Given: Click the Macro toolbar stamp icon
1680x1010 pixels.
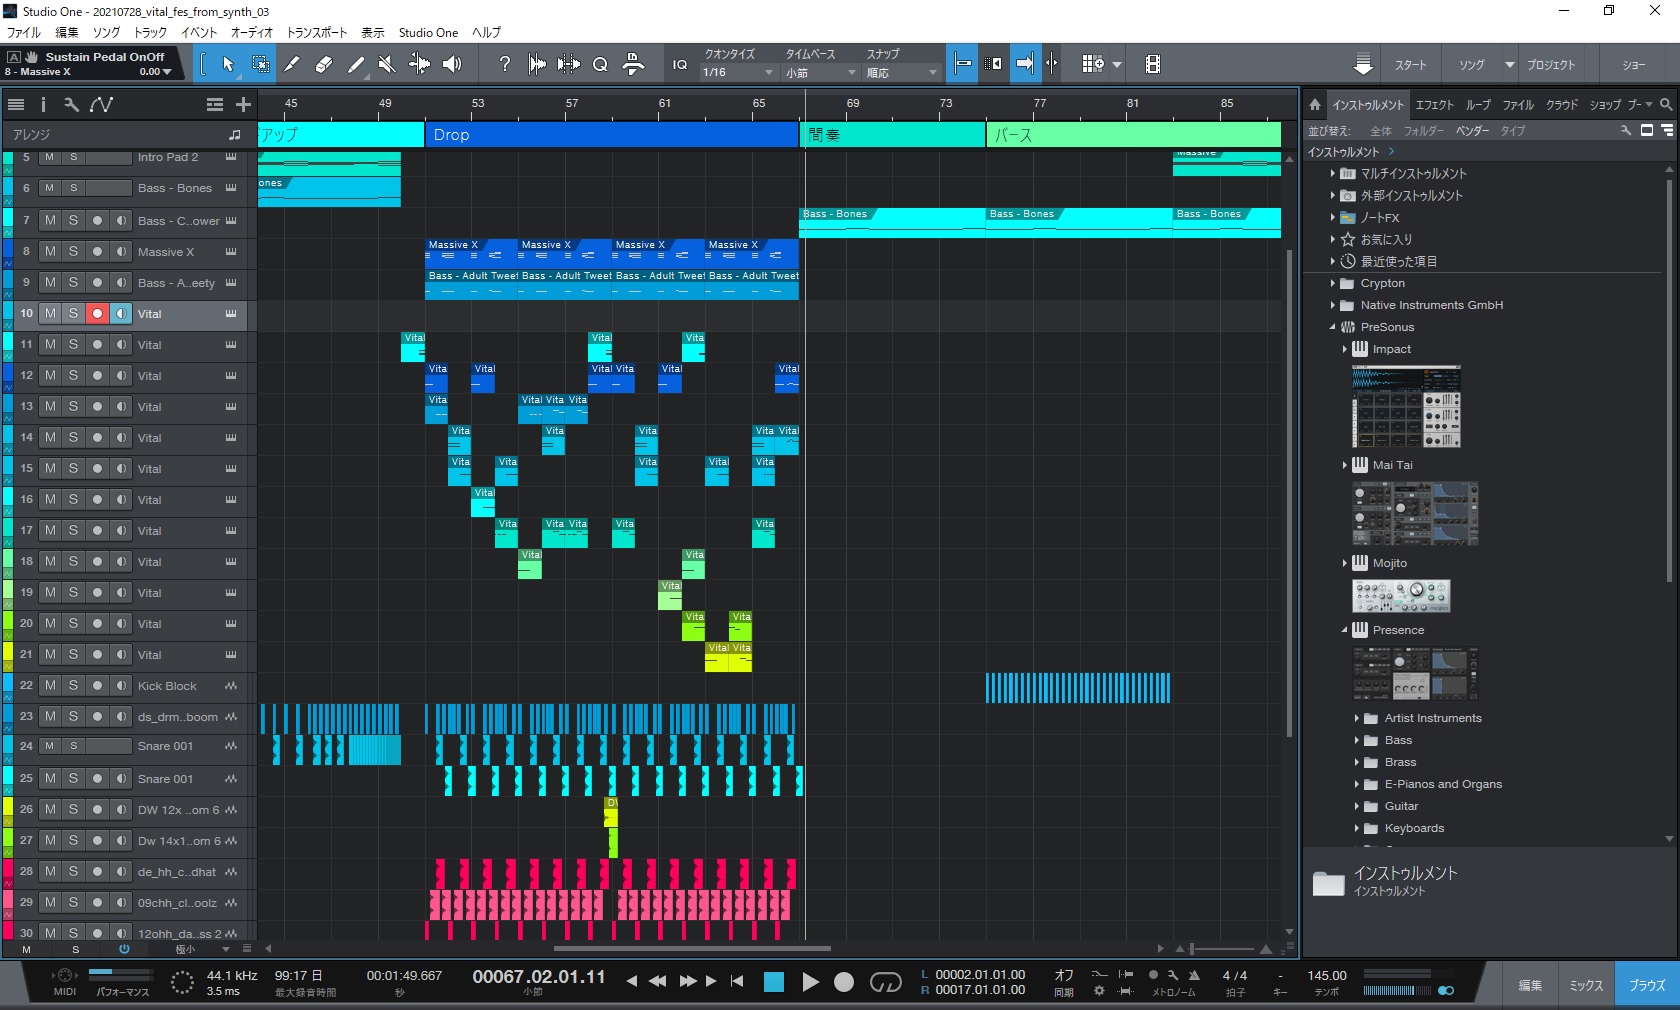Looking at the screenshot, I should (633, 64).
